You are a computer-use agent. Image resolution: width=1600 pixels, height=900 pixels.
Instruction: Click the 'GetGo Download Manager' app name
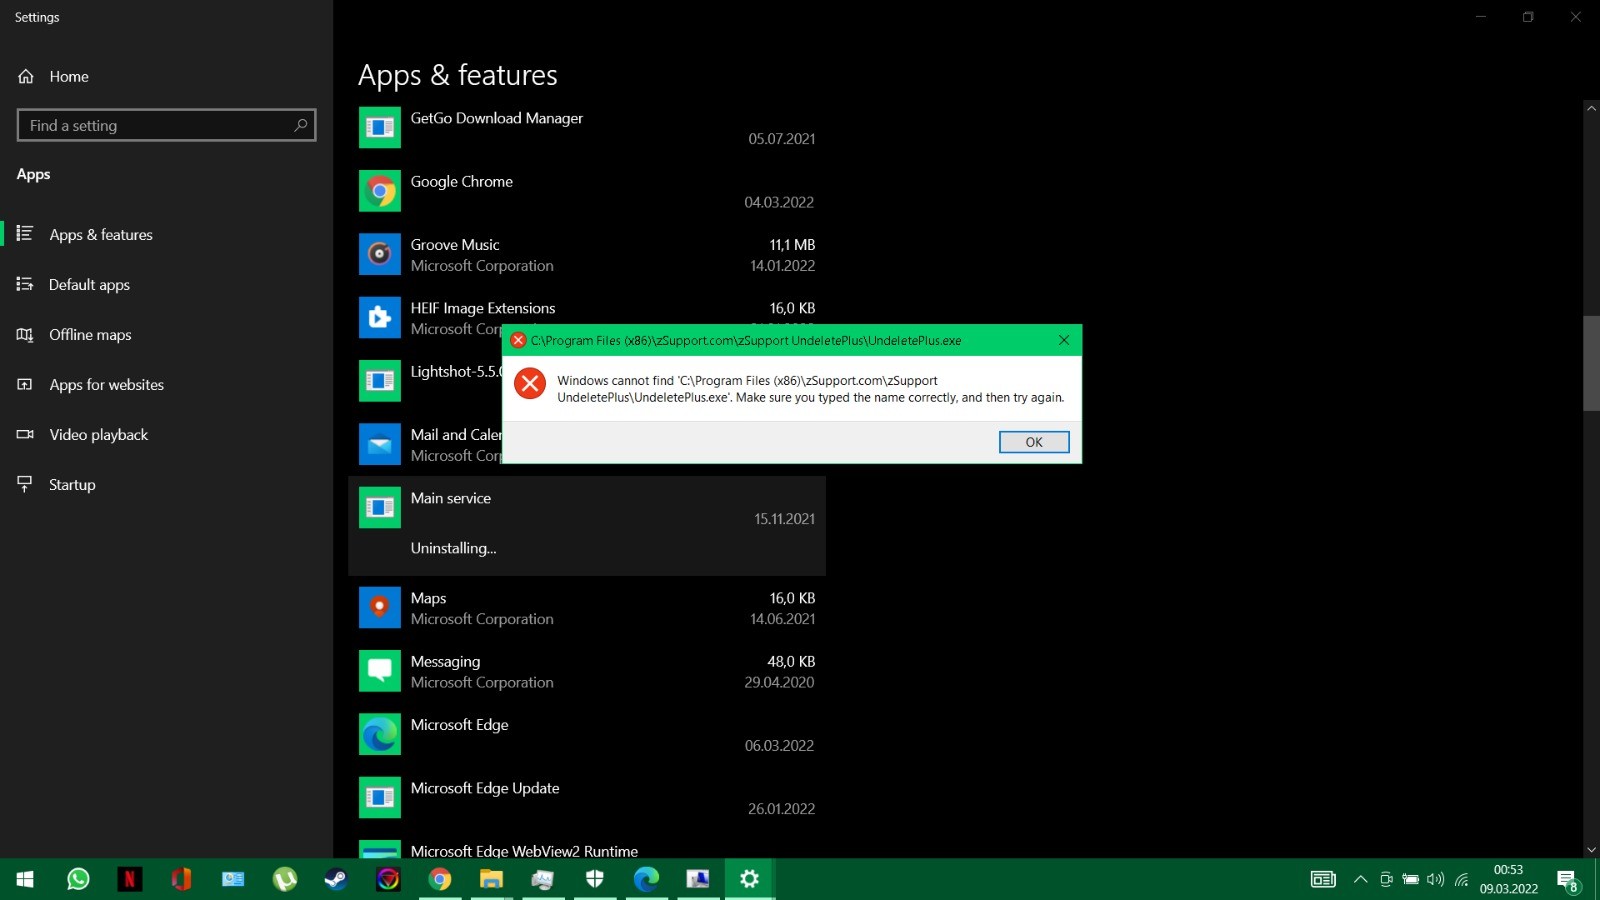(x=497, y=118)
